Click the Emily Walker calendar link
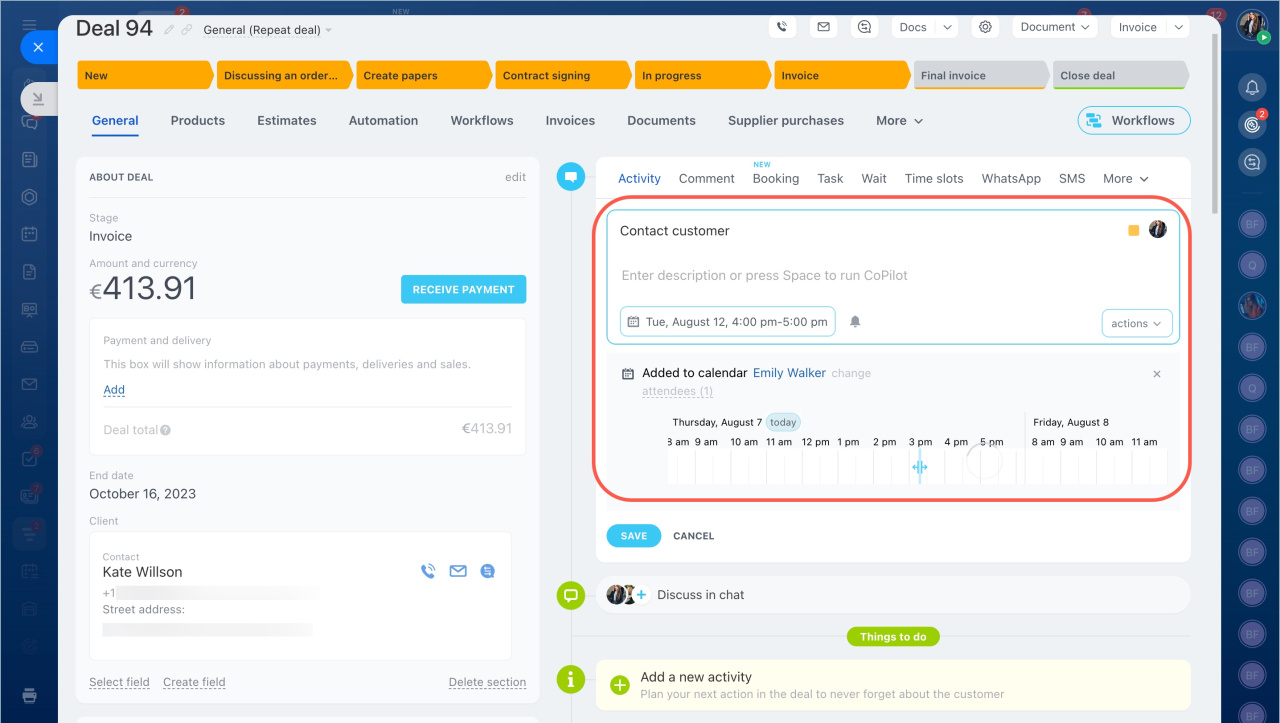The height and width of the screenshot is (723, 1280). 789,373
